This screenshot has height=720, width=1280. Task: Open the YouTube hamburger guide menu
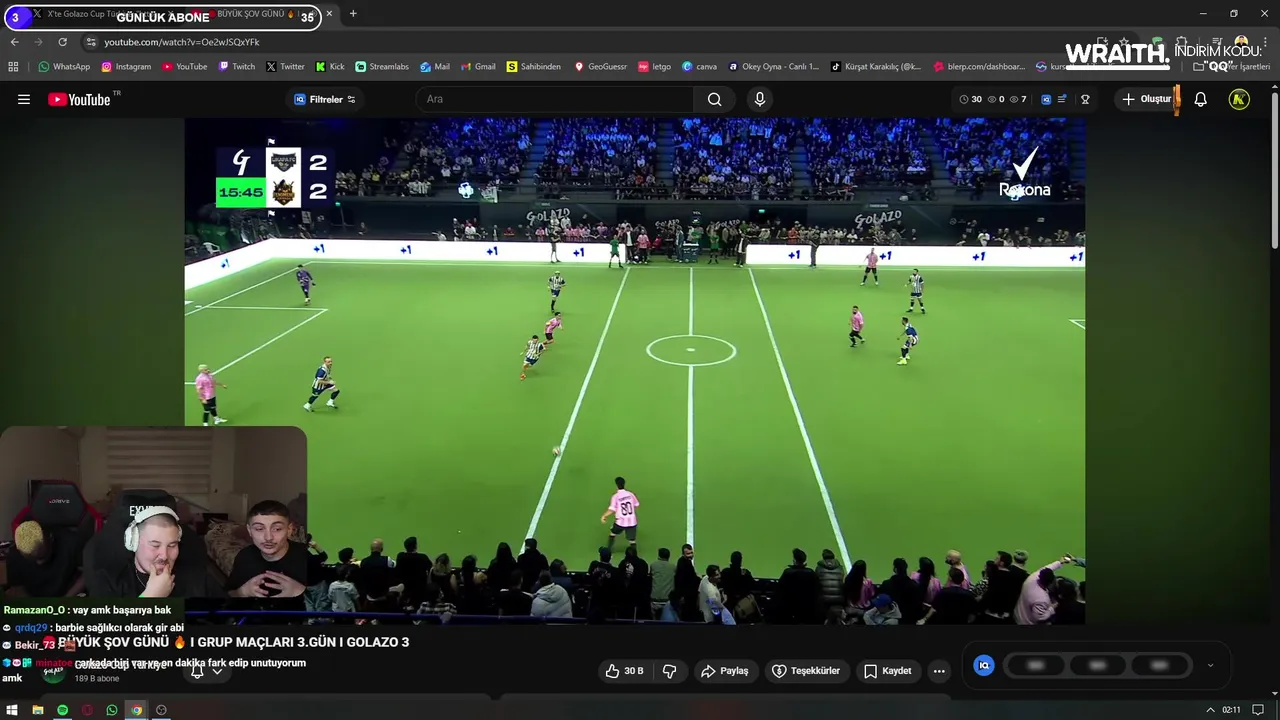coord(24,99)
